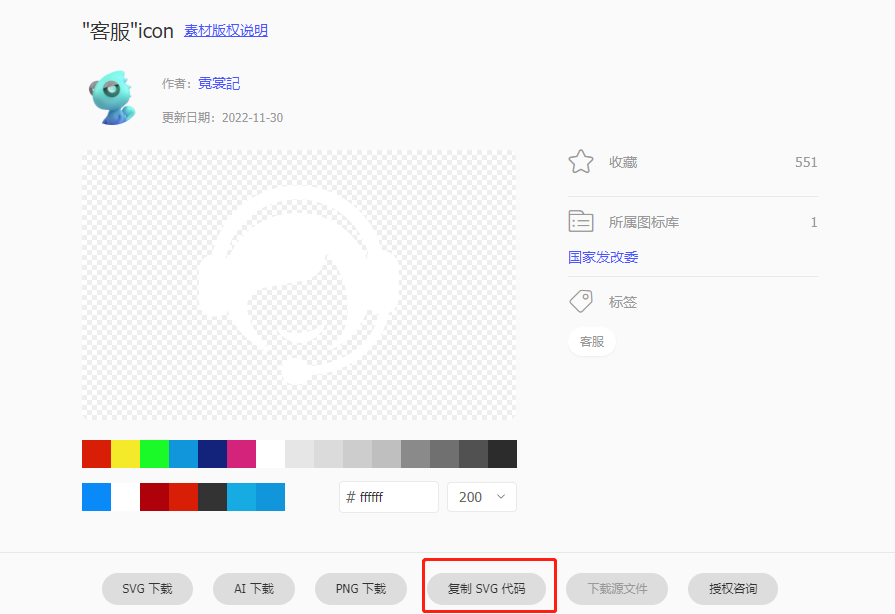
Task: Click the 授权咨询 button
Action: [733, 589]
